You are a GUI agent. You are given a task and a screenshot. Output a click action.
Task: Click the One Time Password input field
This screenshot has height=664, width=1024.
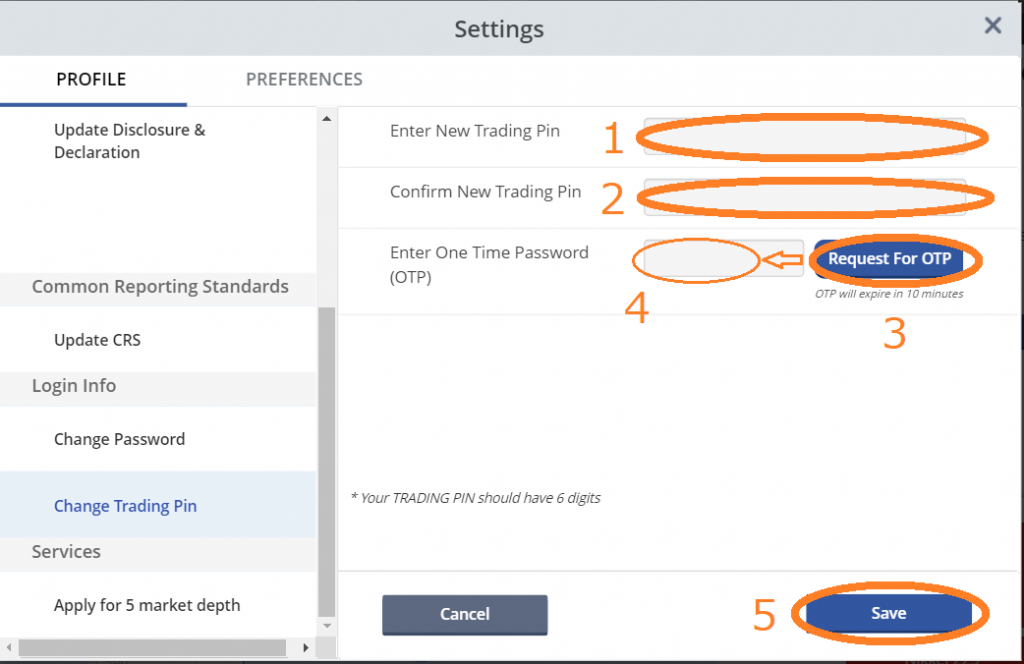tap(724, 259)
